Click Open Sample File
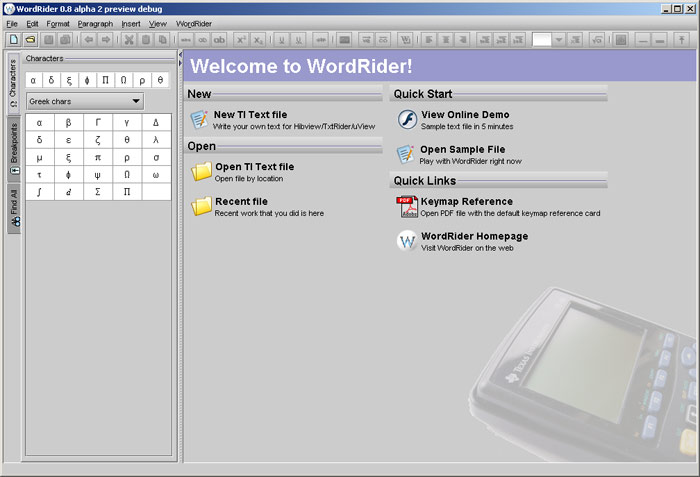Screen dimensions: 700x477 tap(462, 150)
